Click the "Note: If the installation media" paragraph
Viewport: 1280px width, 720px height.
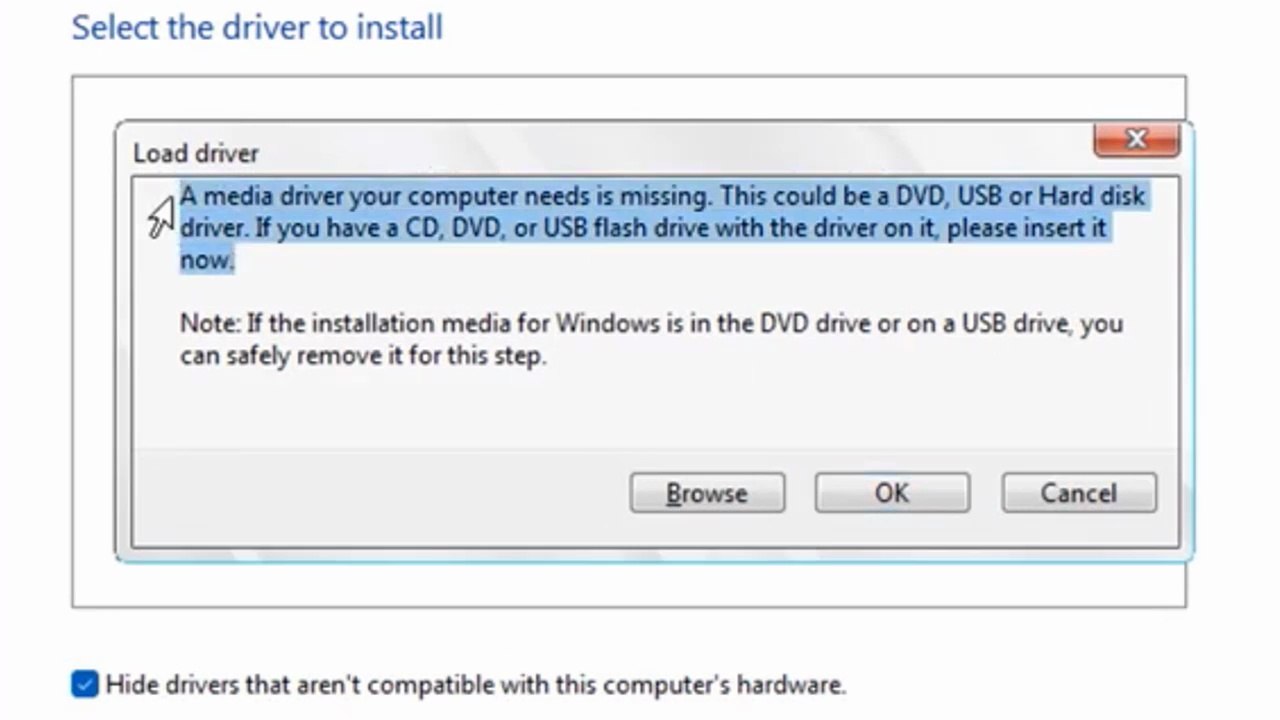pyautogui.click(x=650, y=339)
